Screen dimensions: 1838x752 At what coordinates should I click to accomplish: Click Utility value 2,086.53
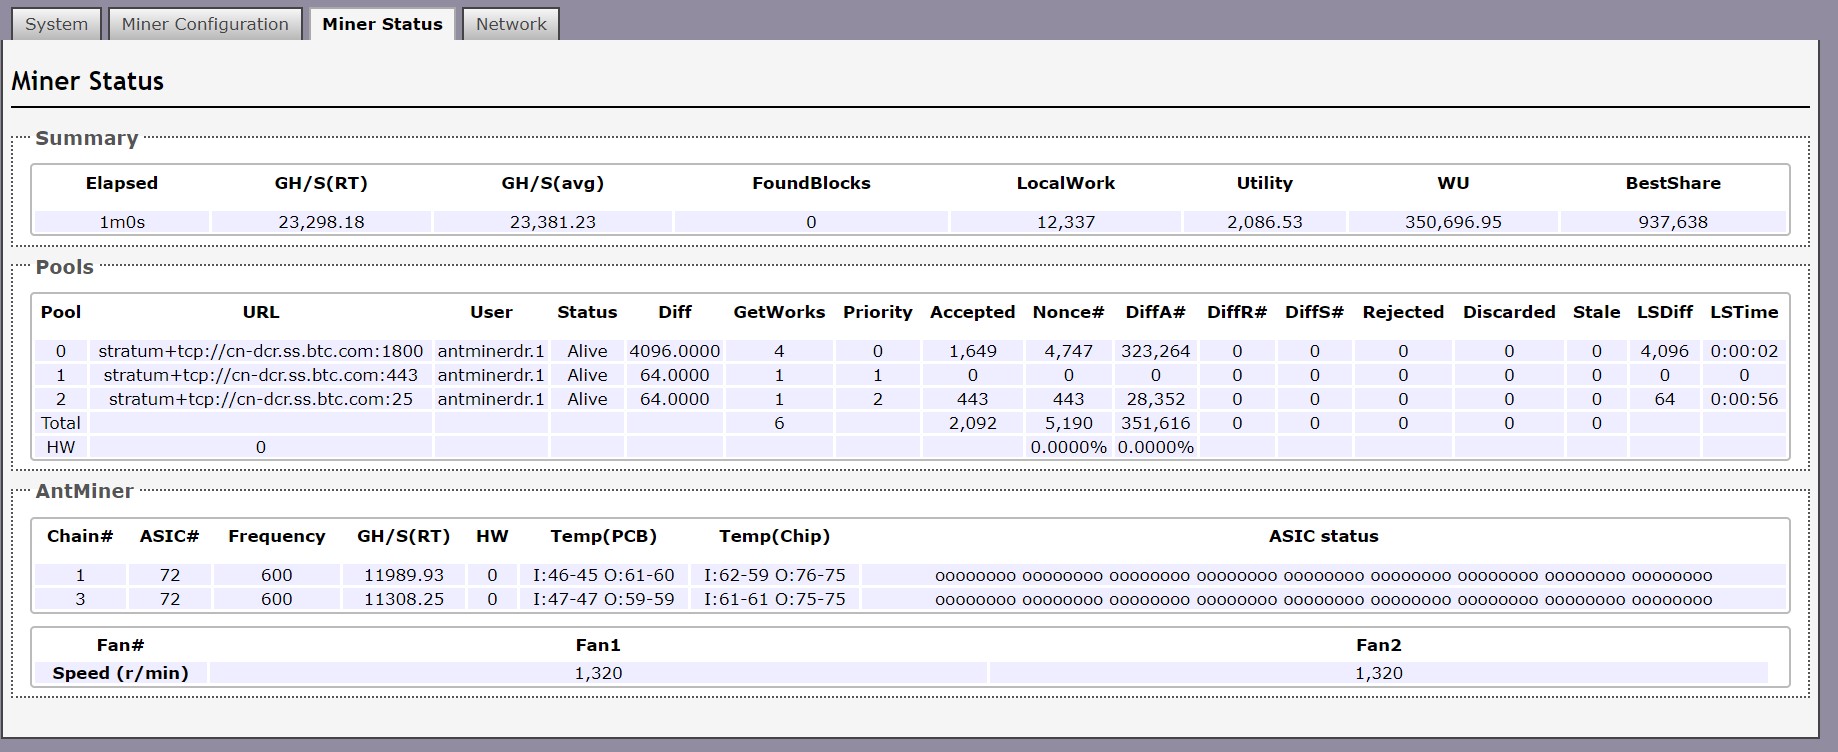pos(1265,222)
